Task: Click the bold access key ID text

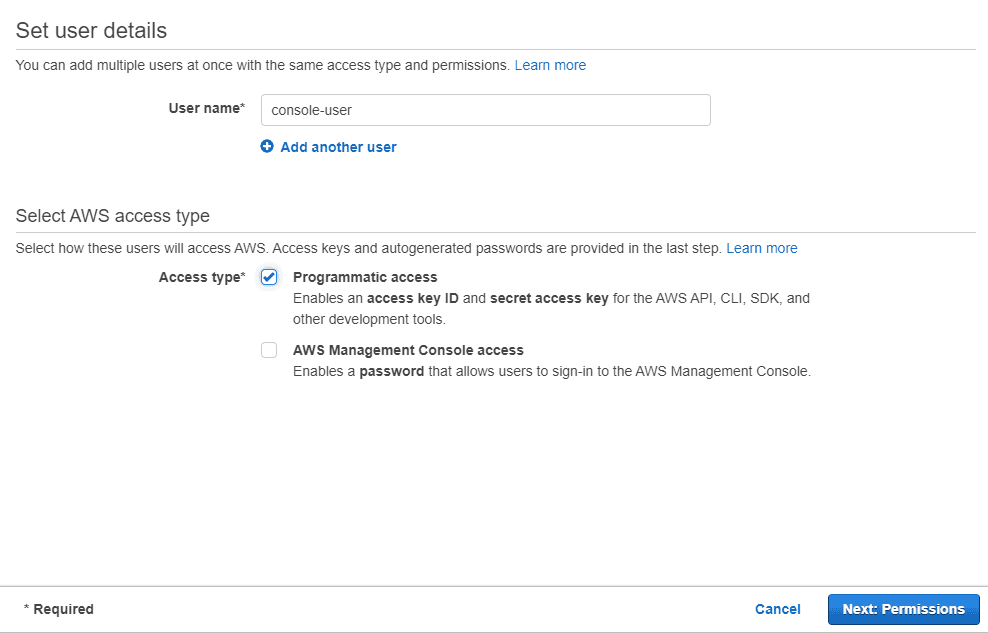Action: (x=413, y=298)
